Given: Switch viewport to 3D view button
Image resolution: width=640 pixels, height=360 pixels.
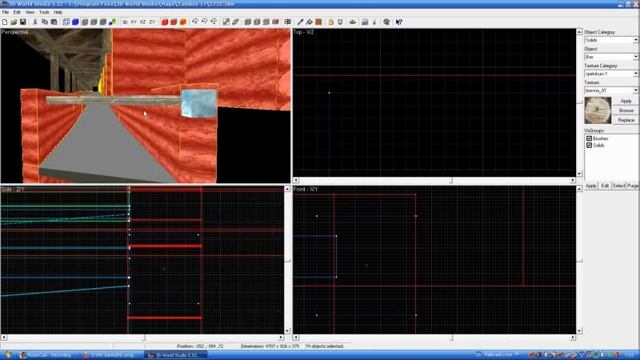Looking at the screenshot, I should tap(125, 22).
